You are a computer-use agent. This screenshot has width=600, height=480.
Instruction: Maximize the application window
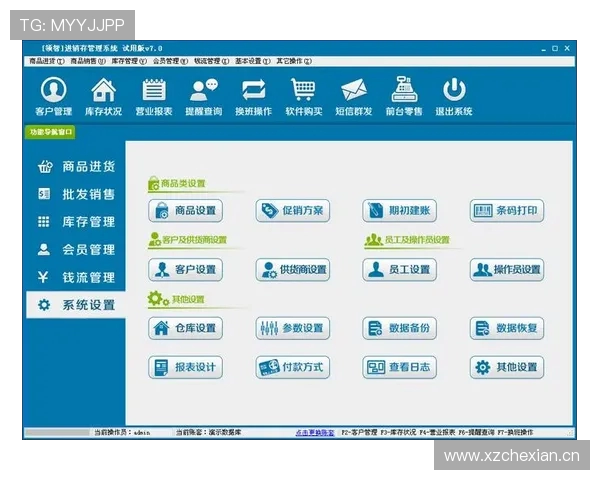(x=555, y=49)
